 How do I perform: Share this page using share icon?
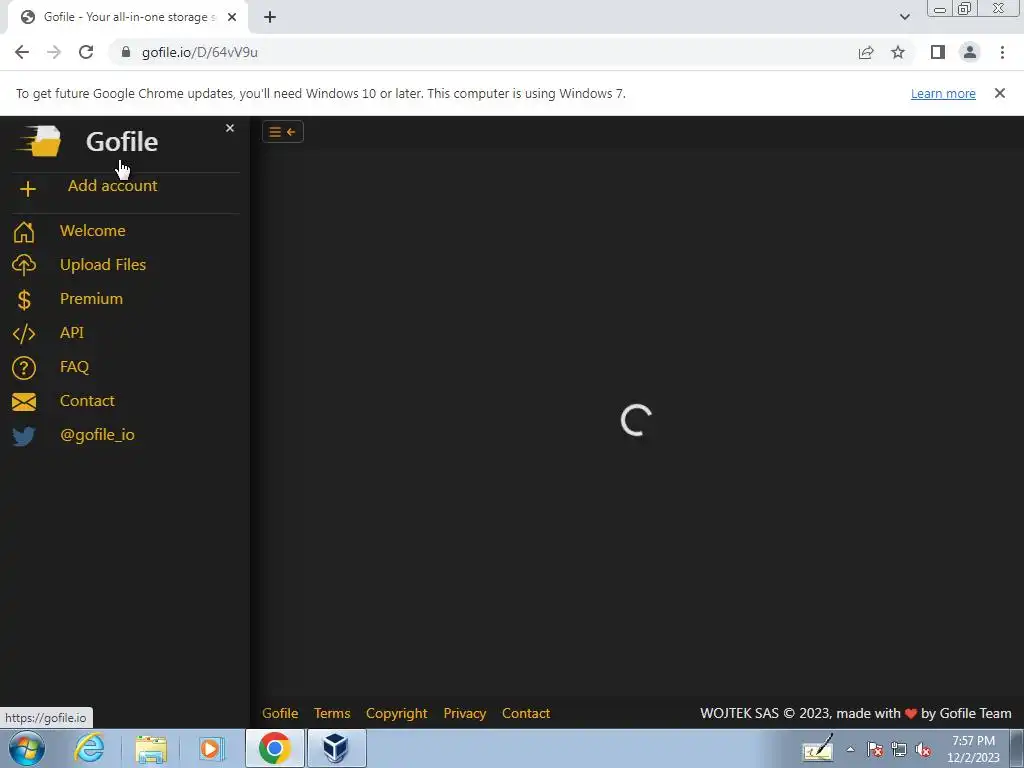[866, 52]
